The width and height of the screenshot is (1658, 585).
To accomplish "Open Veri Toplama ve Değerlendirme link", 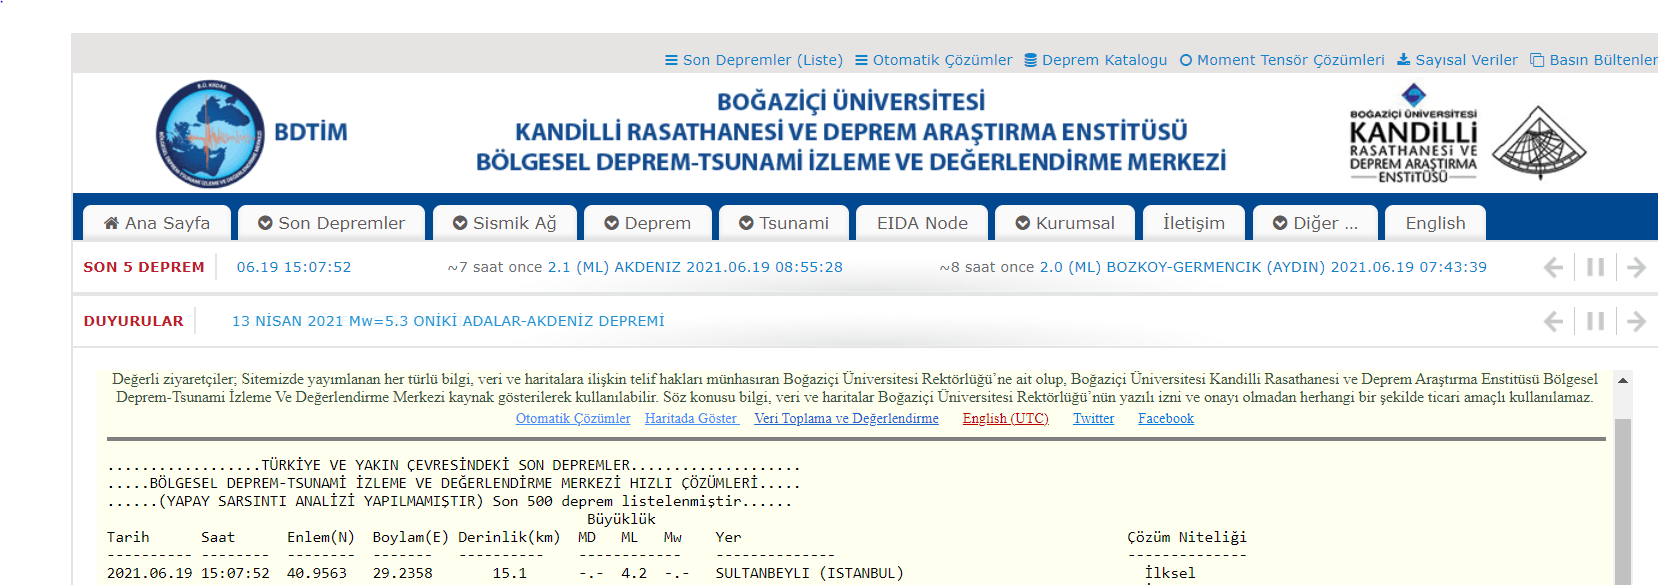I will click(x=846, y=419).
